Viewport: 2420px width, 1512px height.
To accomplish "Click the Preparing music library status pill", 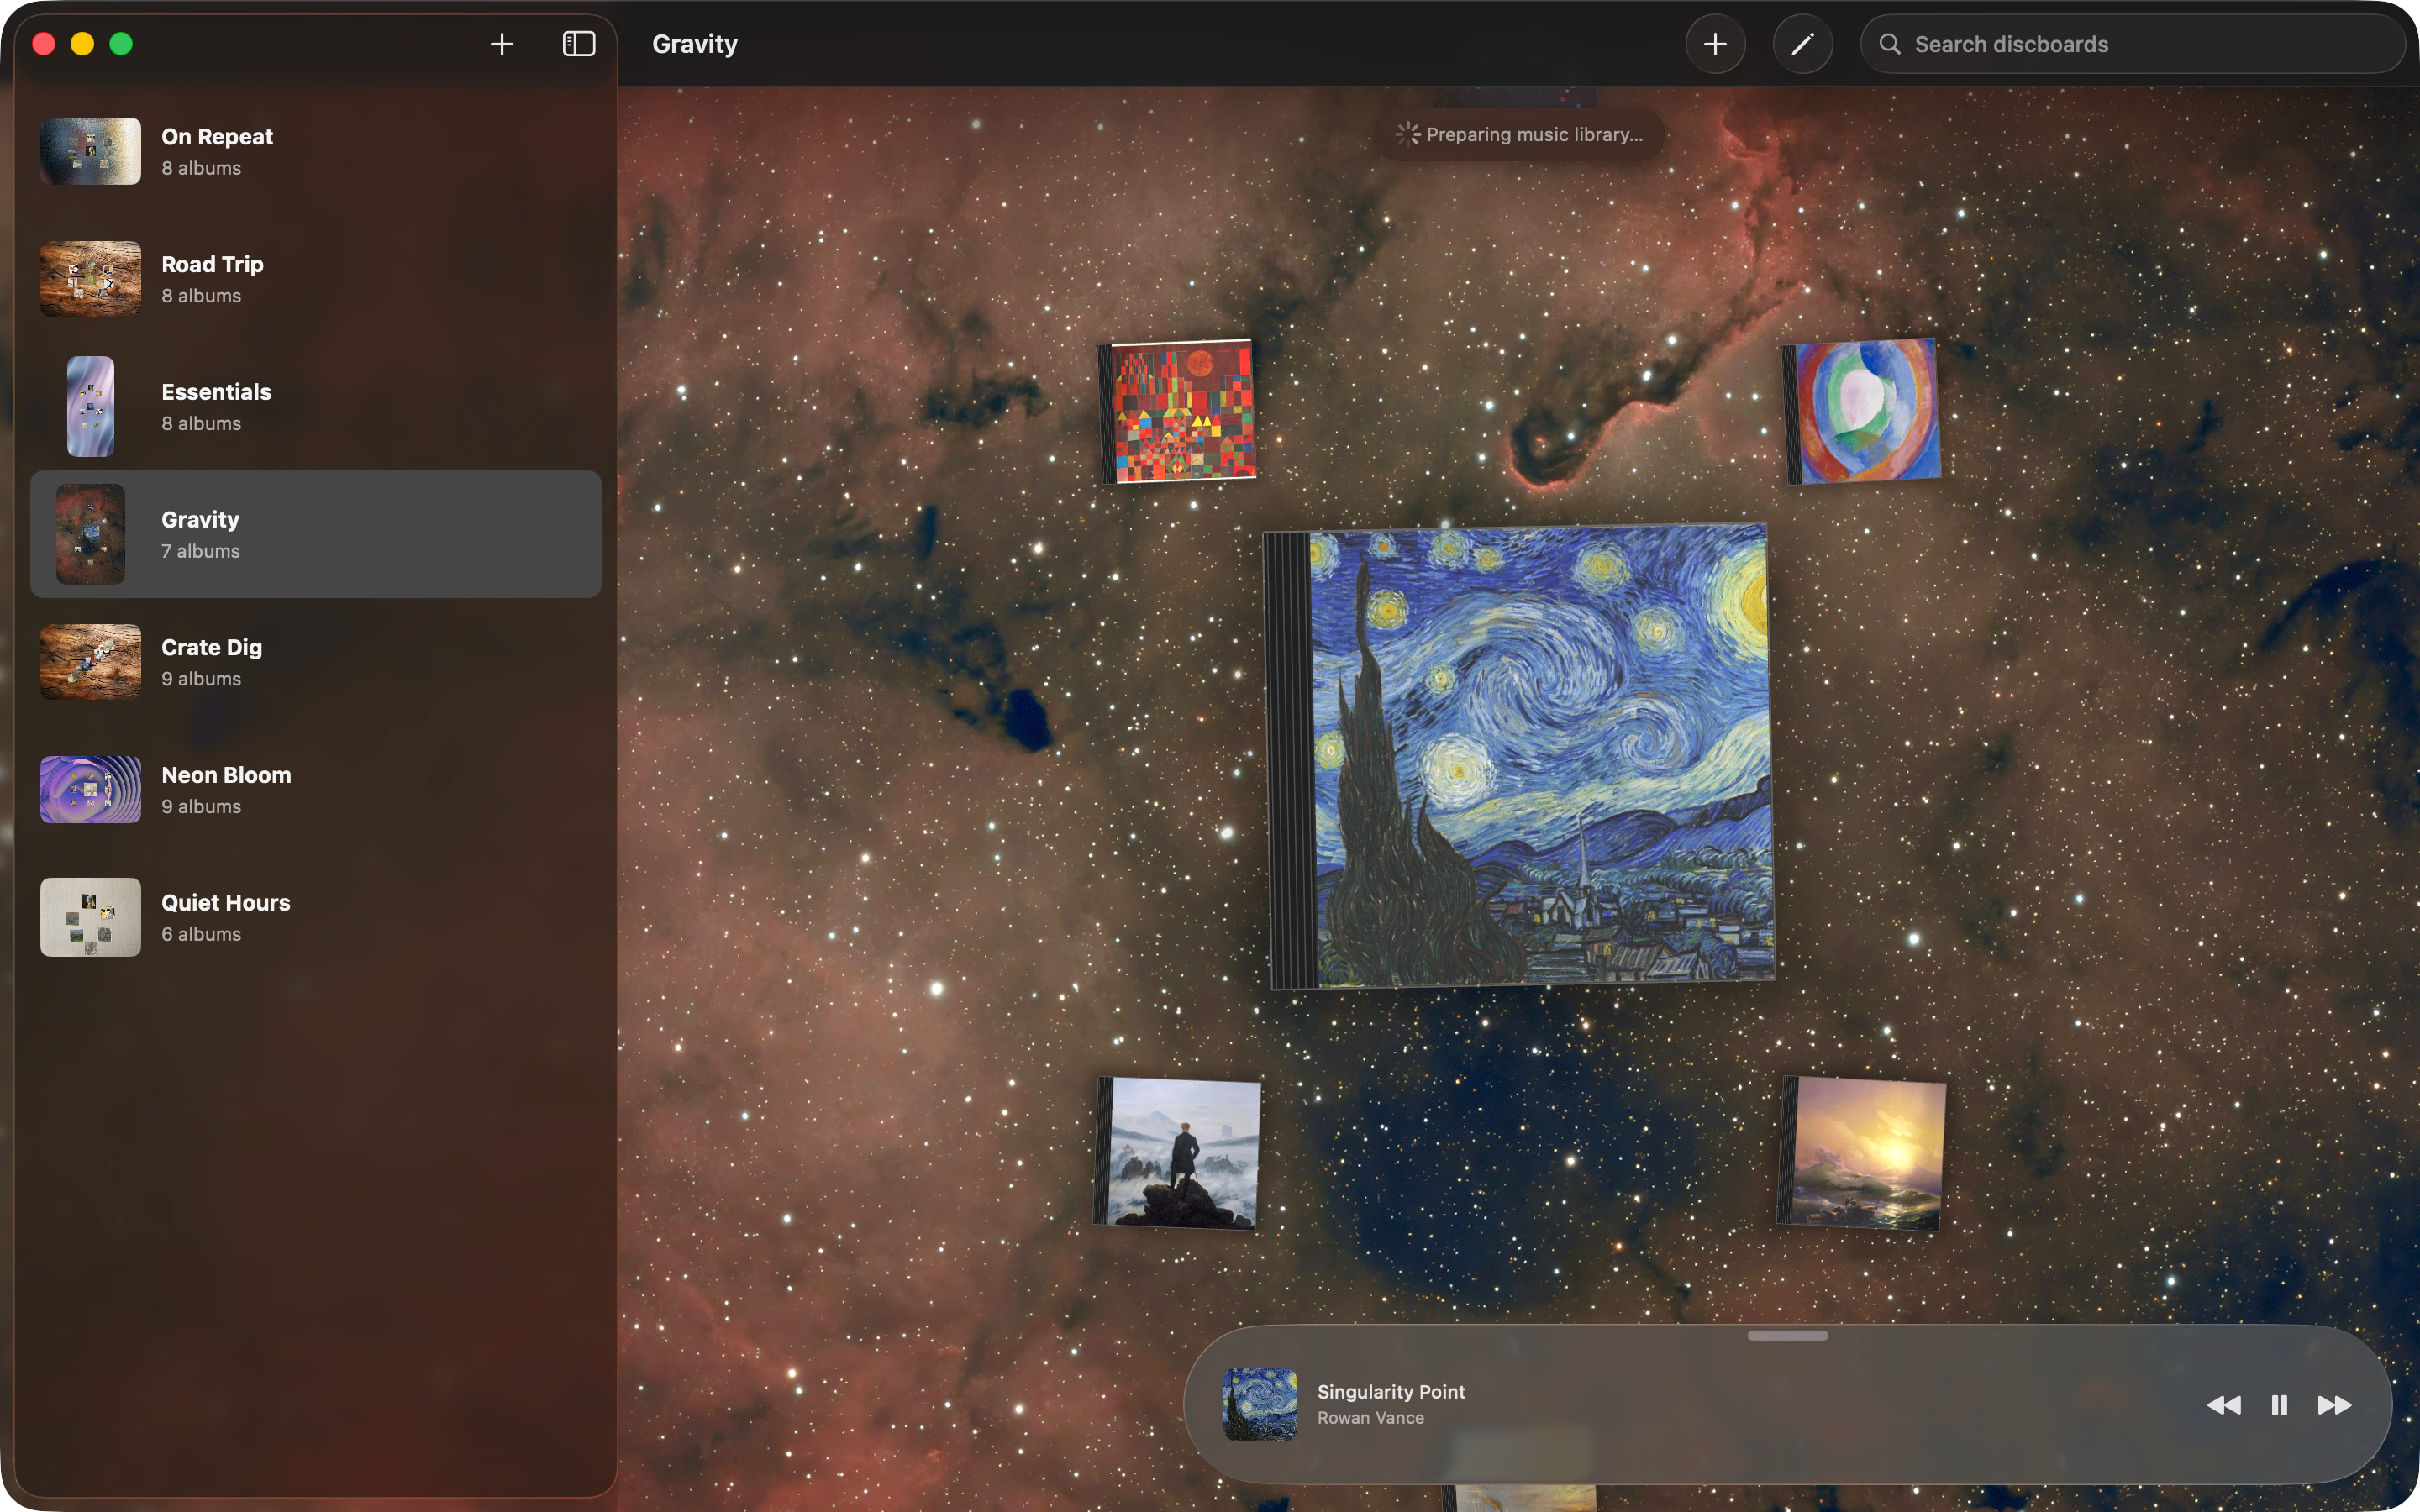I will (1520, 134).
